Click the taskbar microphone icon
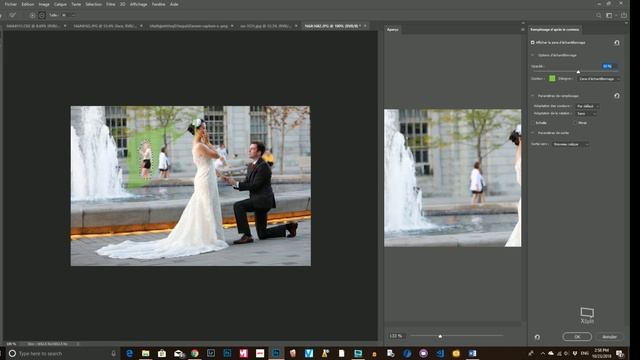Screen dimensions: 640x360 click(113, 353)
